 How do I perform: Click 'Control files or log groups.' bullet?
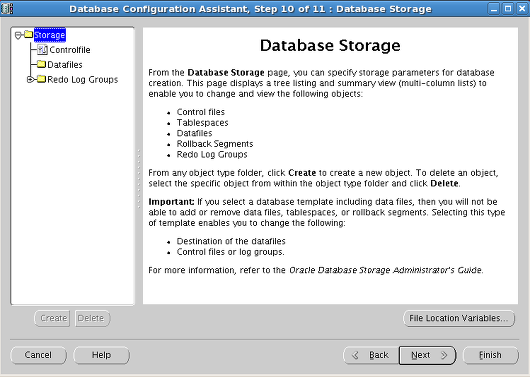pyautogui.click(x=231, y=252)
